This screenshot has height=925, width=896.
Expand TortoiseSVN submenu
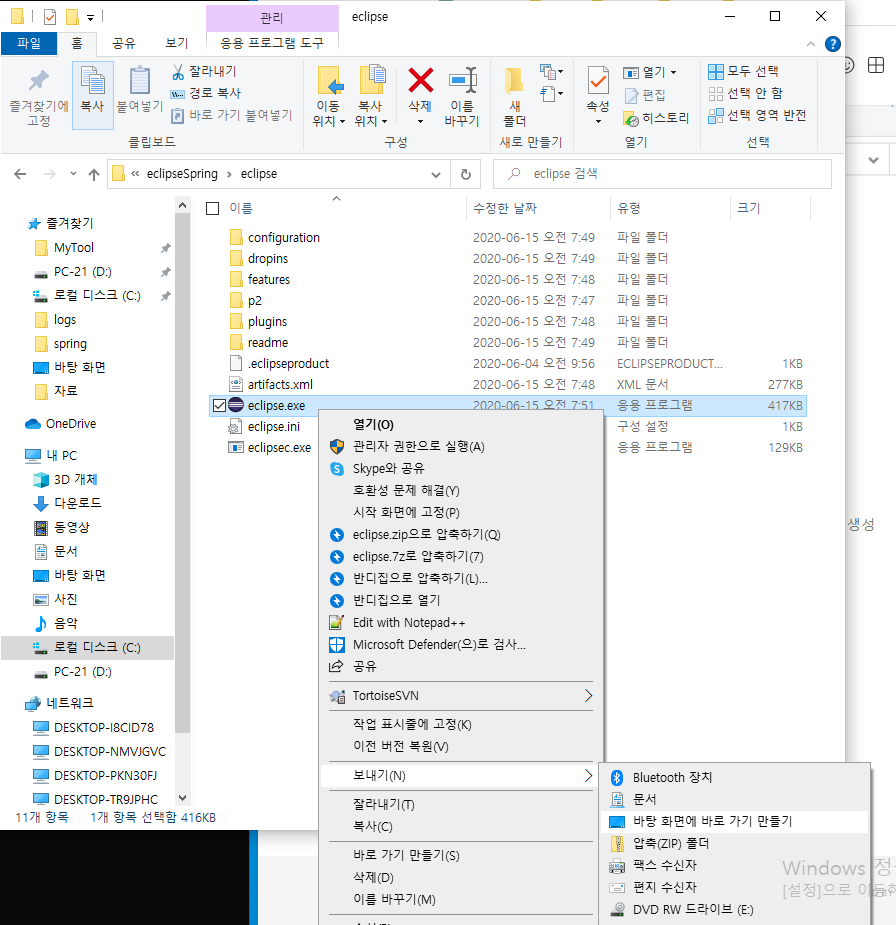click(588, 696)
